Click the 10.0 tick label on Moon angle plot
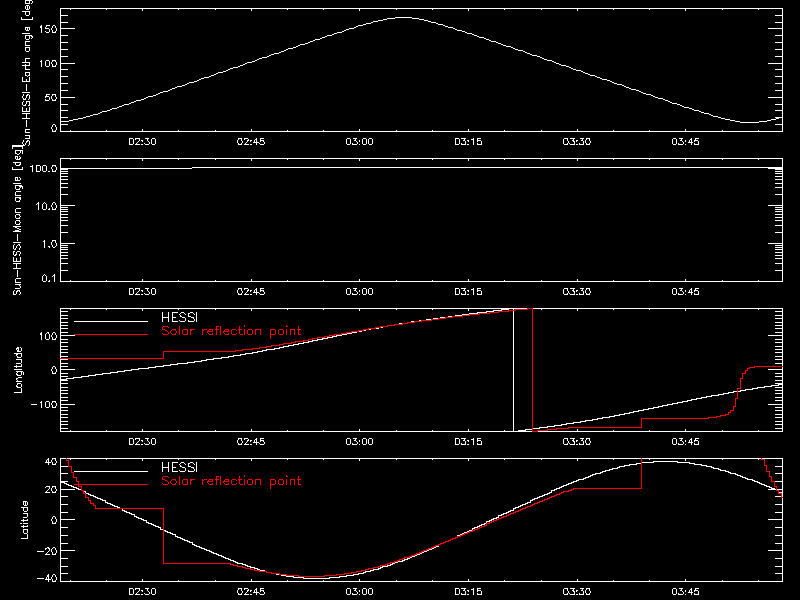The width and height of the screenshot is (800, 600). click(46, 206)
